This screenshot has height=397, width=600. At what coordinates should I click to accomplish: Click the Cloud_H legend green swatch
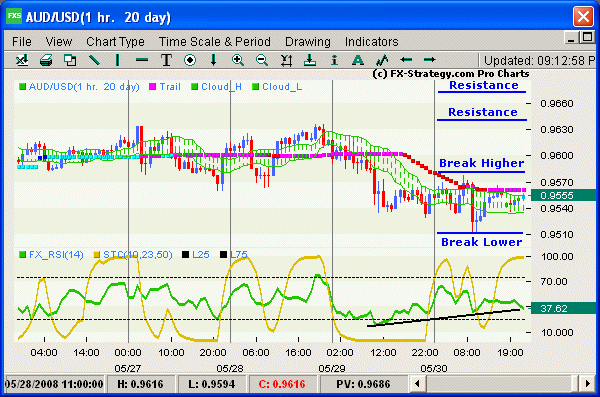(194, 87)
